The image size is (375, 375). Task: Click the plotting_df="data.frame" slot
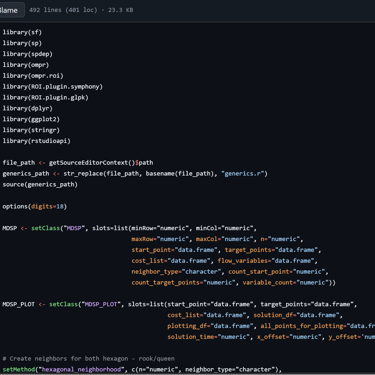(210, 326)
